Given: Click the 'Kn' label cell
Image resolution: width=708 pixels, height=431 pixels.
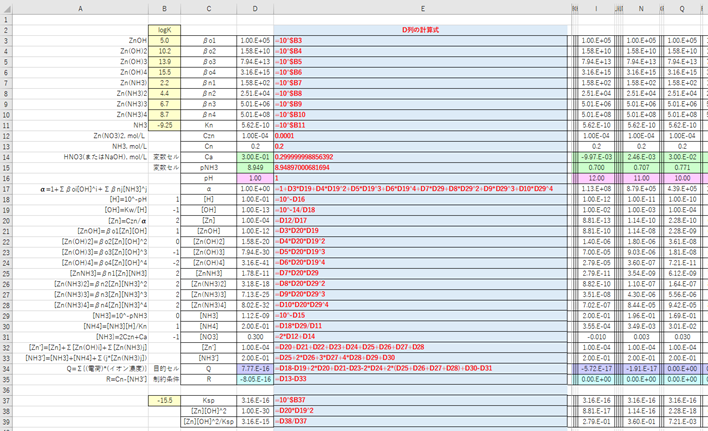Looking at the screenshot, I should (x=209, y=125).
